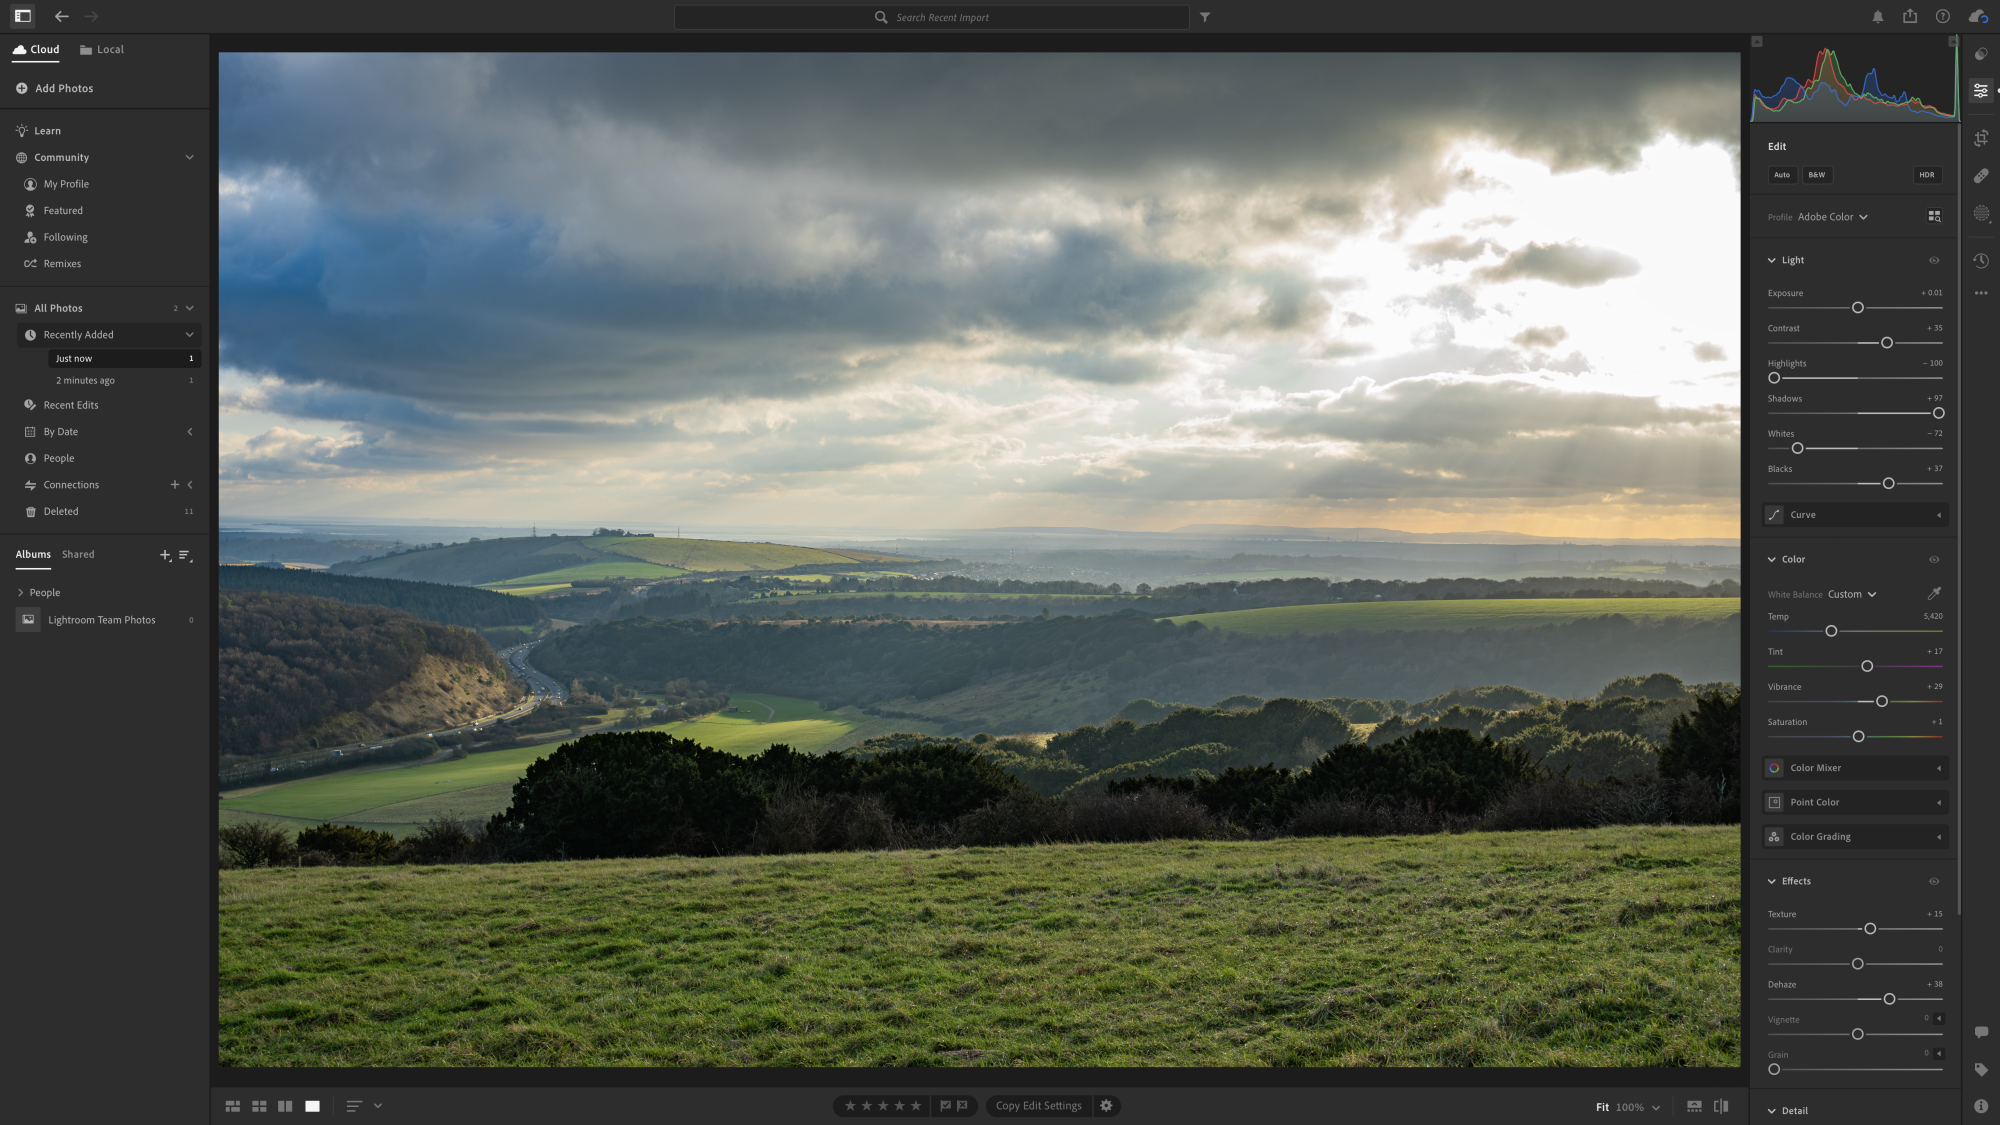2000x1125 pixels.
Task: Toggle the left panel icon at top-left
Action: pyautogui.click(x=22, y=16)
